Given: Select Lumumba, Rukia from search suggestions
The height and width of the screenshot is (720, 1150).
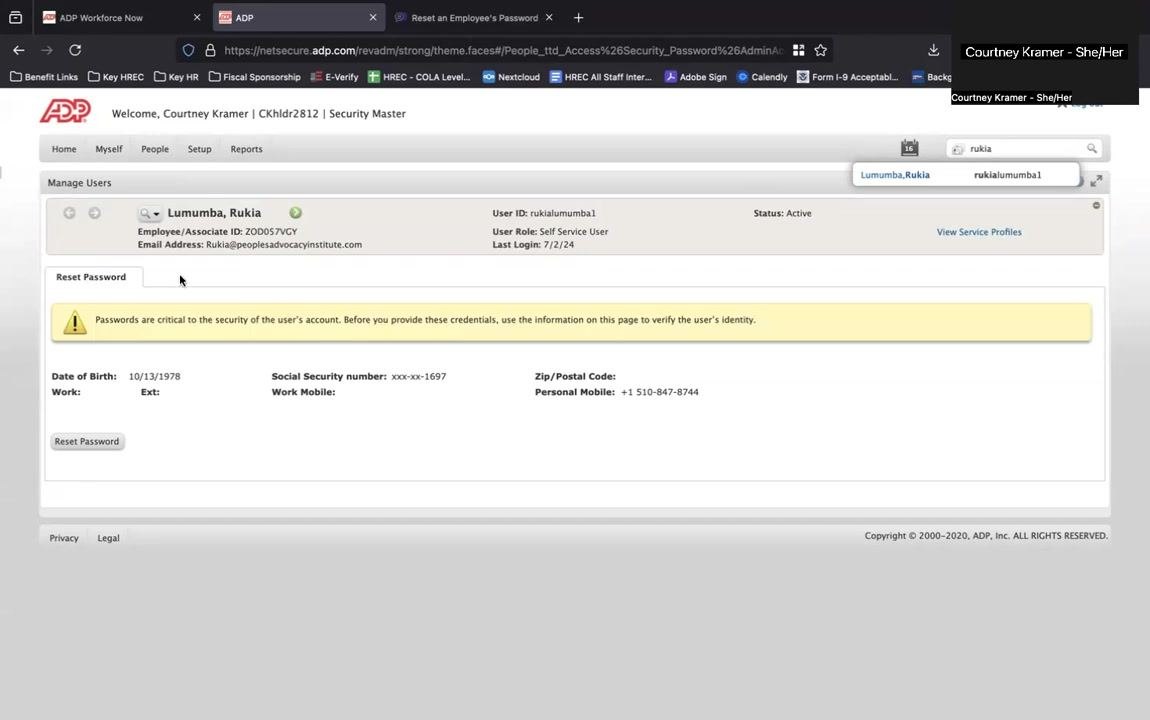Looking at the screenshot, I should (x=965, y=175).
